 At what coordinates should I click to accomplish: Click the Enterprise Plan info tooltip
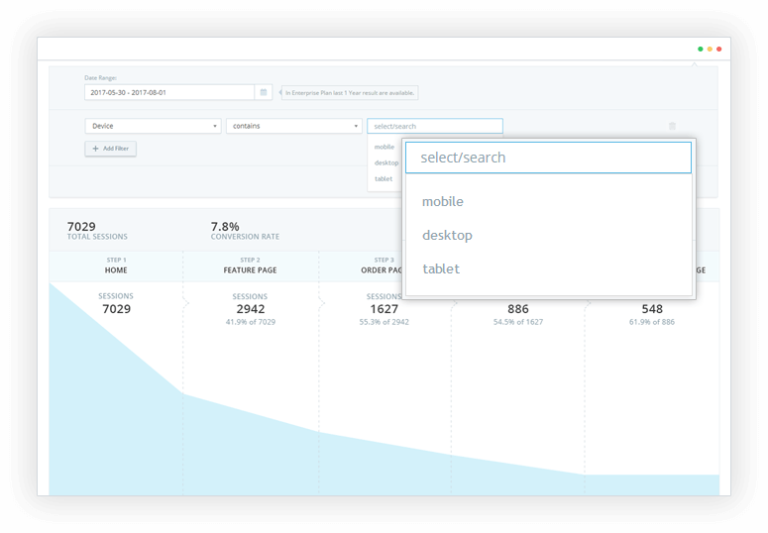(x=350, y=93)
